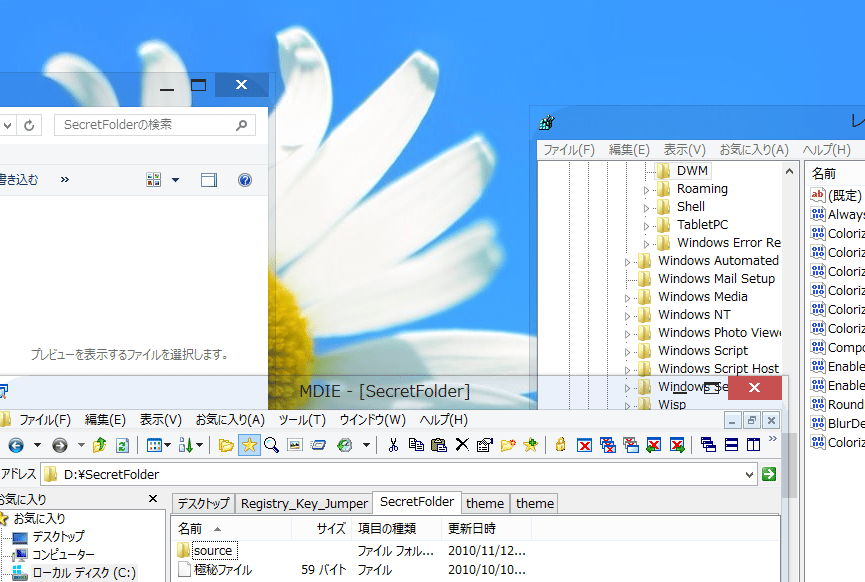Go up one folder in MDIE
This screenshot has height=582, width=865.
(x=99, y=445)
